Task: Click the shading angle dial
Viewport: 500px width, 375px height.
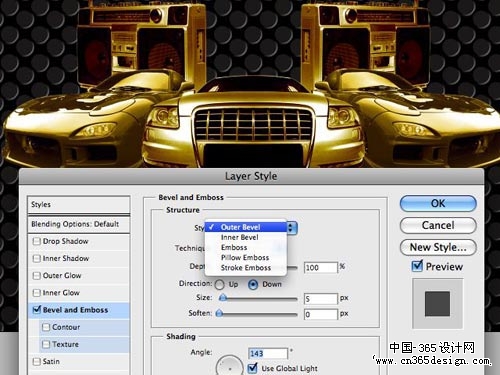Action: pos(229,366)
